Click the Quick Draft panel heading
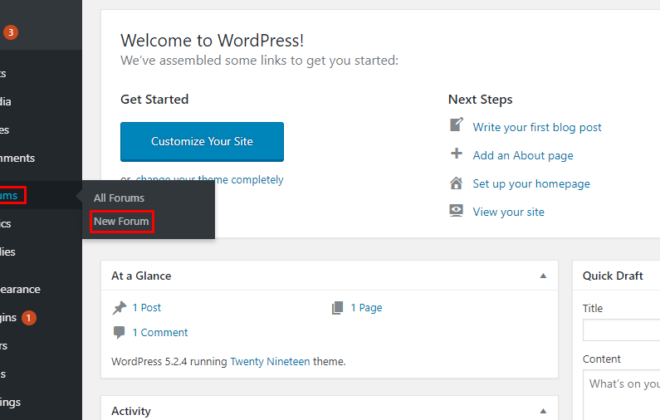660x420 pixels. click(x=612, y=276)
